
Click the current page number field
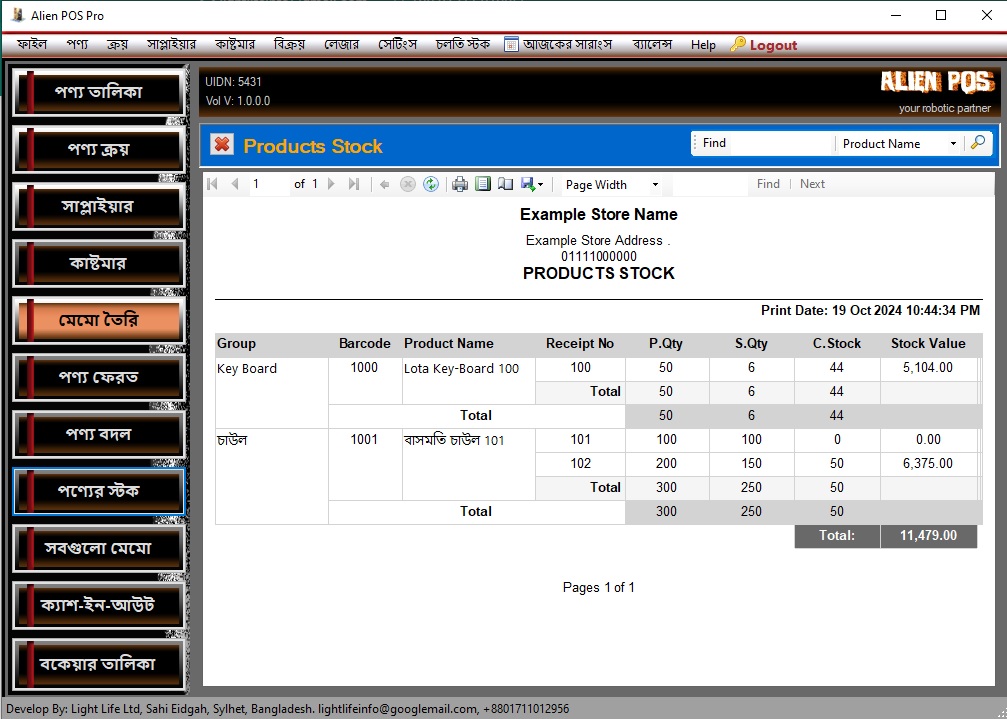[268, 184]
